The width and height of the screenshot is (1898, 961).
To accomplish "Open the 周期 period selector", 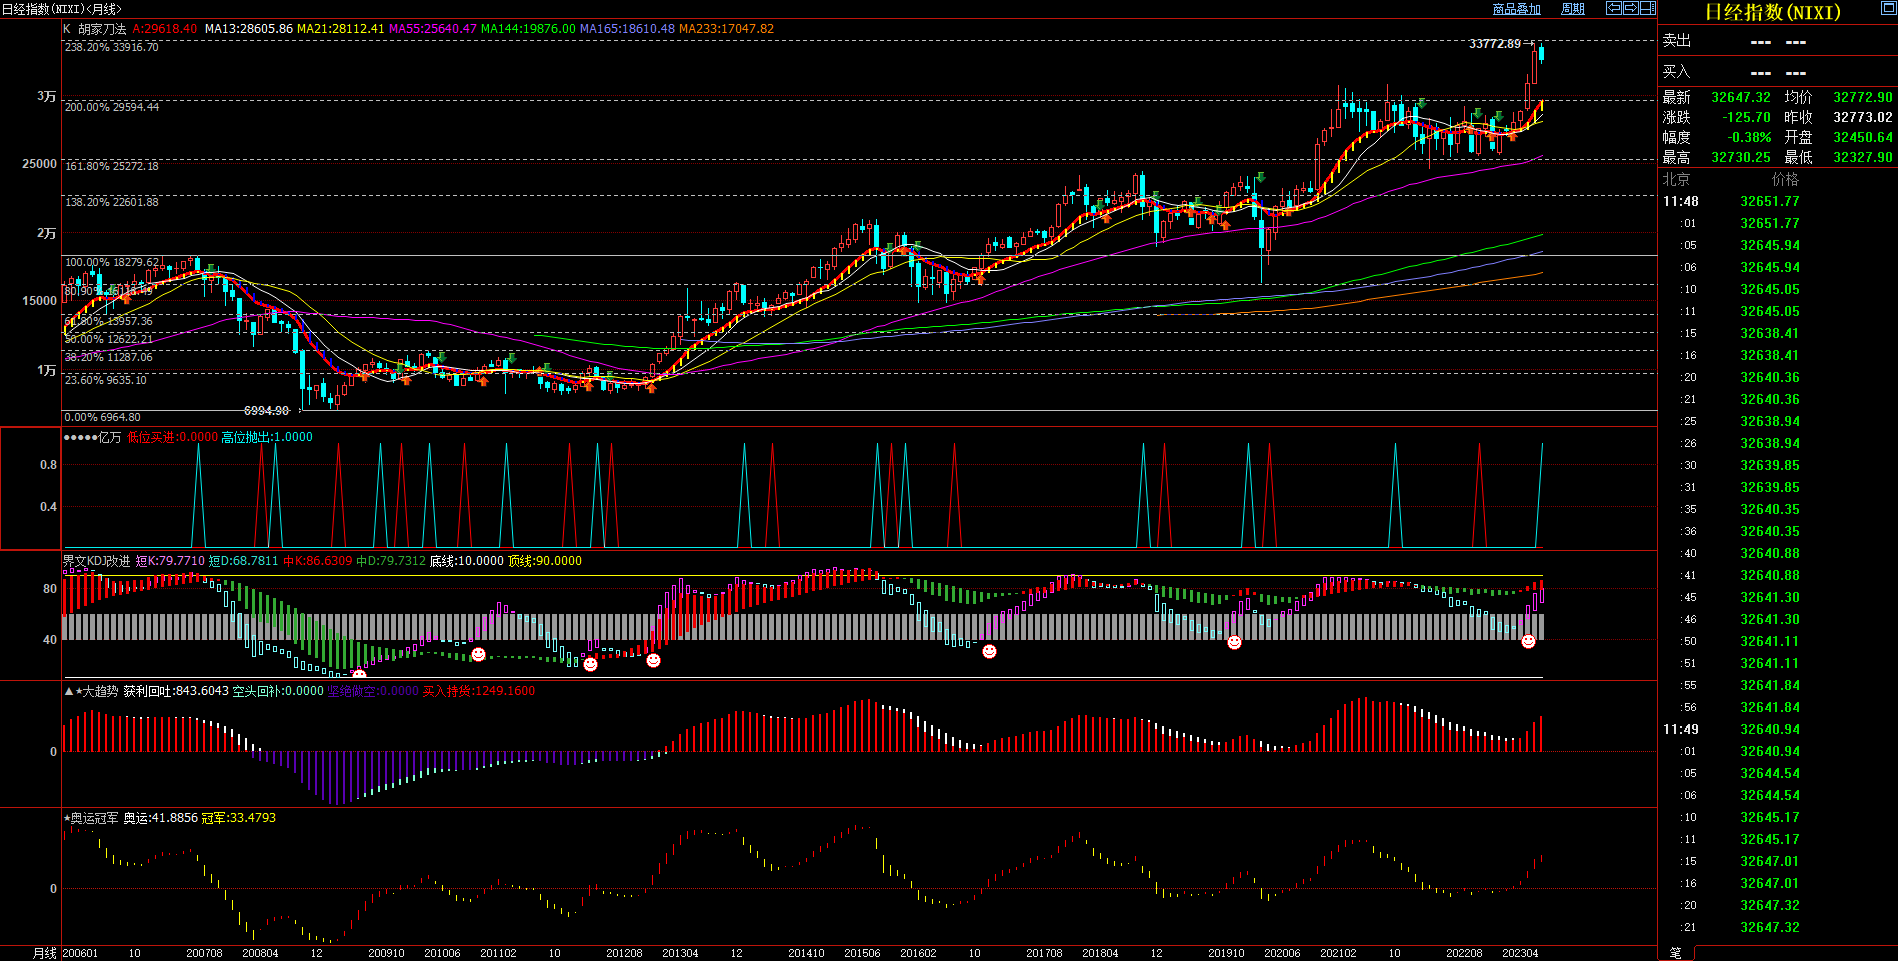I will tap(1573, 9).
